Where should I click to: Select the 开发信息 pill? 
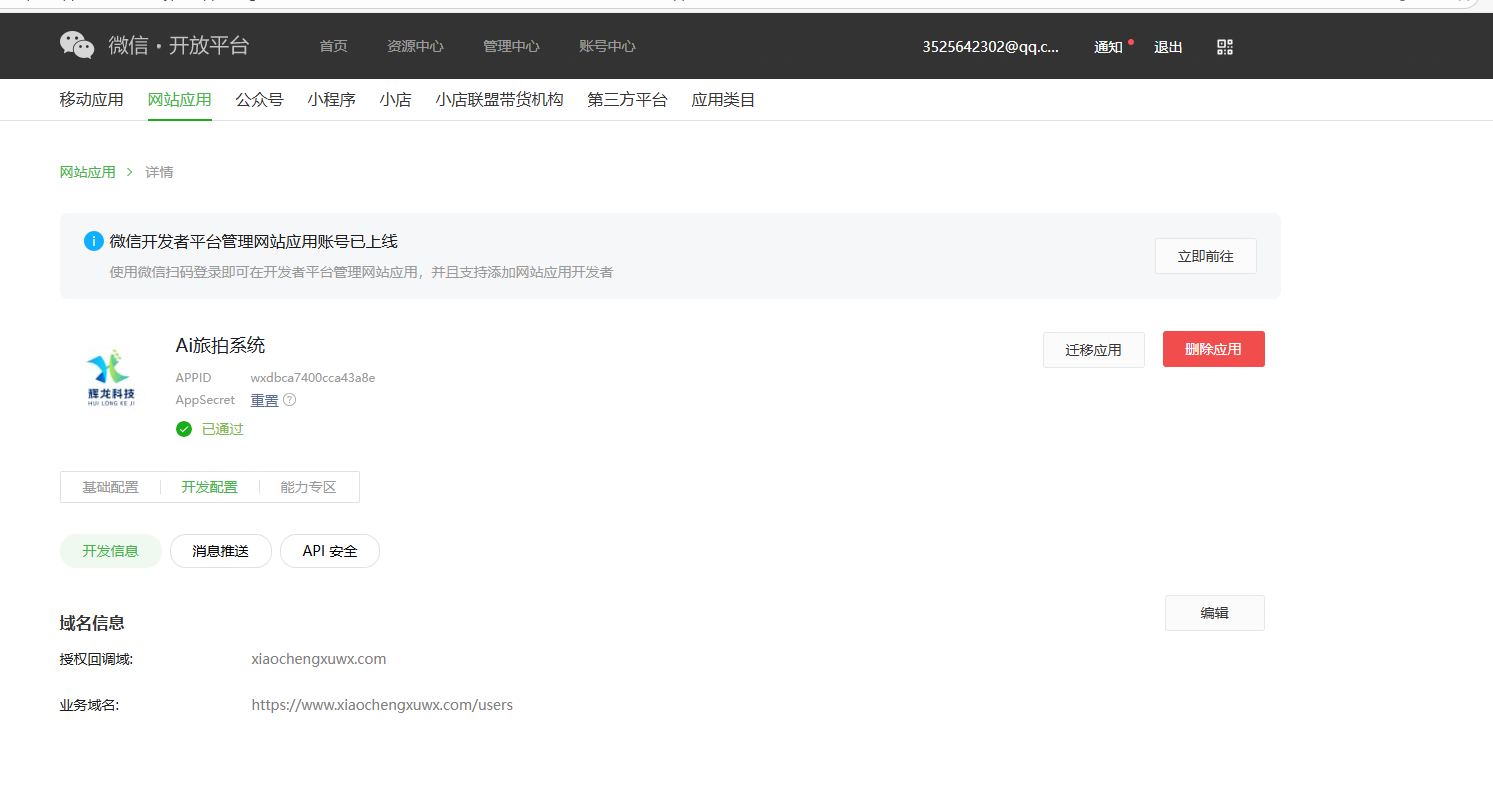(111, 551)
